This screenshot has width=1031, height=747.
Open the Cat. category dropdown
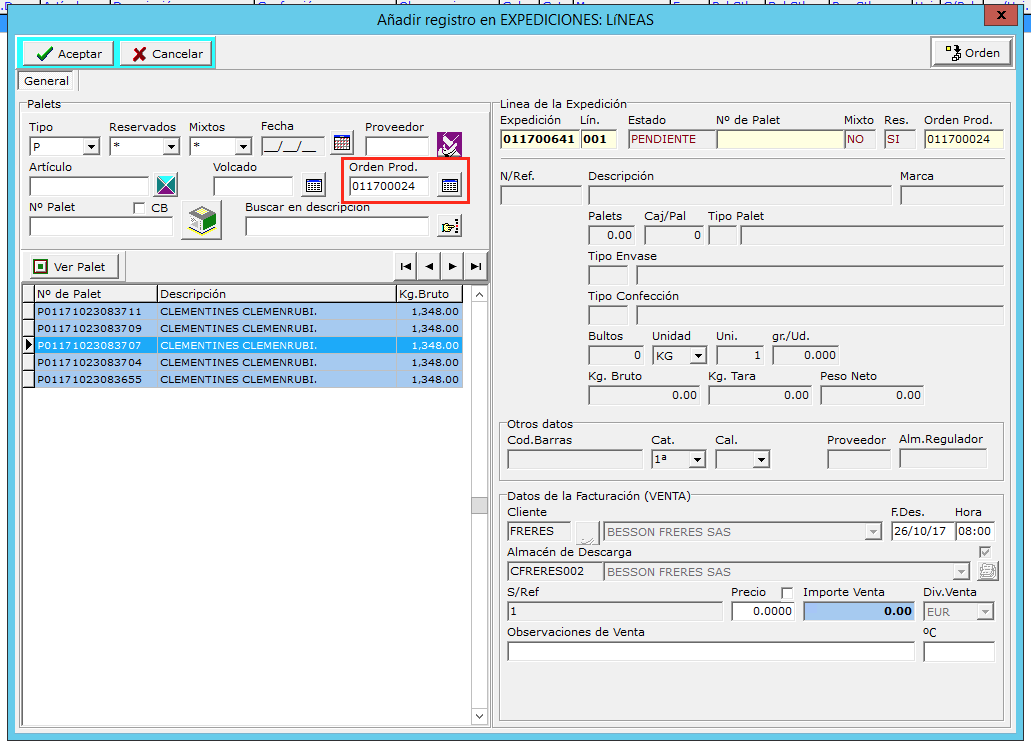coord(697,459)
